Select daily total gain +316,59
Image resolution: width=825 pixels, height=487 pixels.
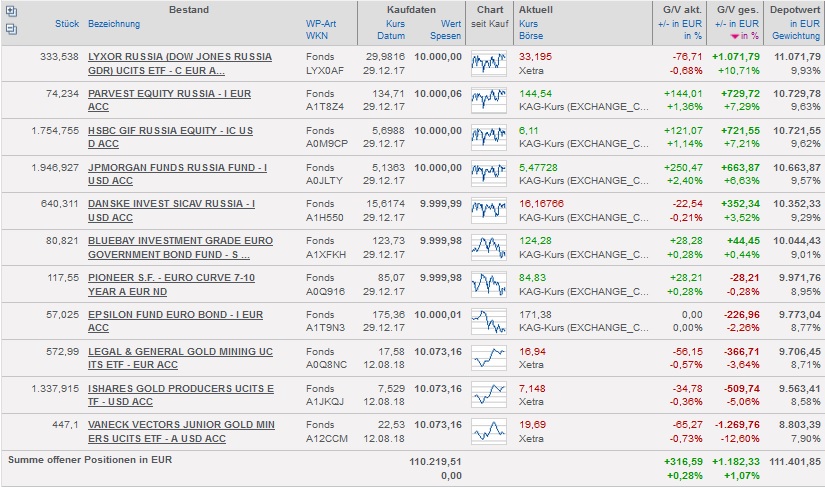[683, 461]
